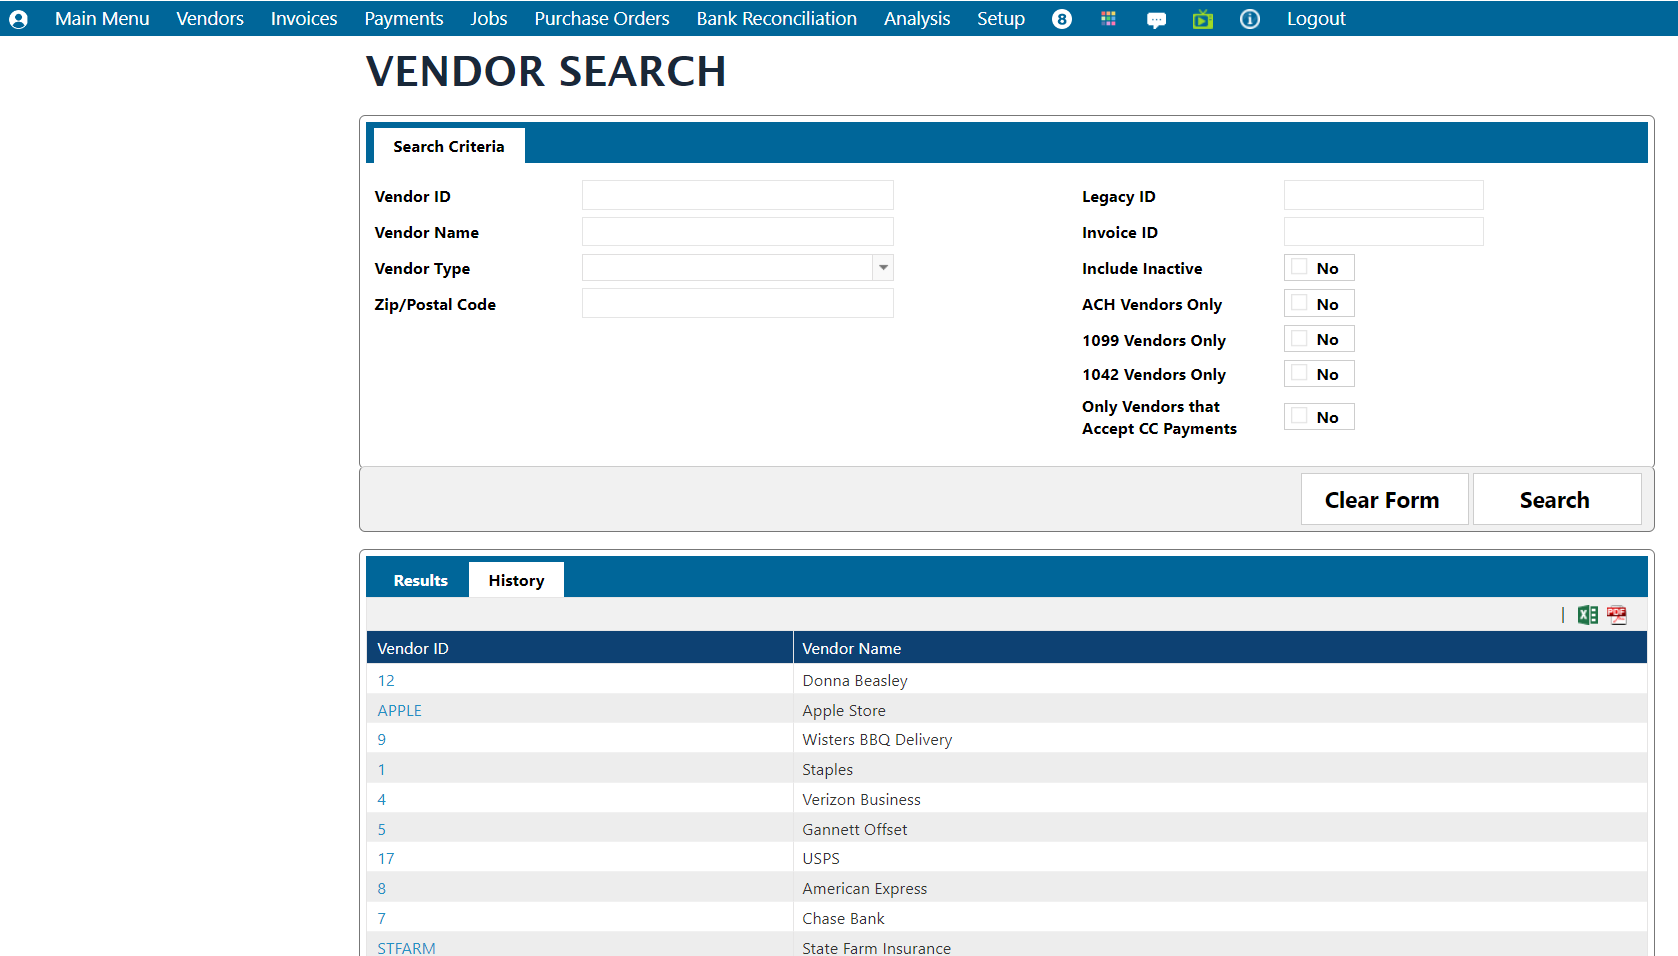Screen dimensions: 1678x956
Task: Click the info circle icon
Action: (1250, 19)
